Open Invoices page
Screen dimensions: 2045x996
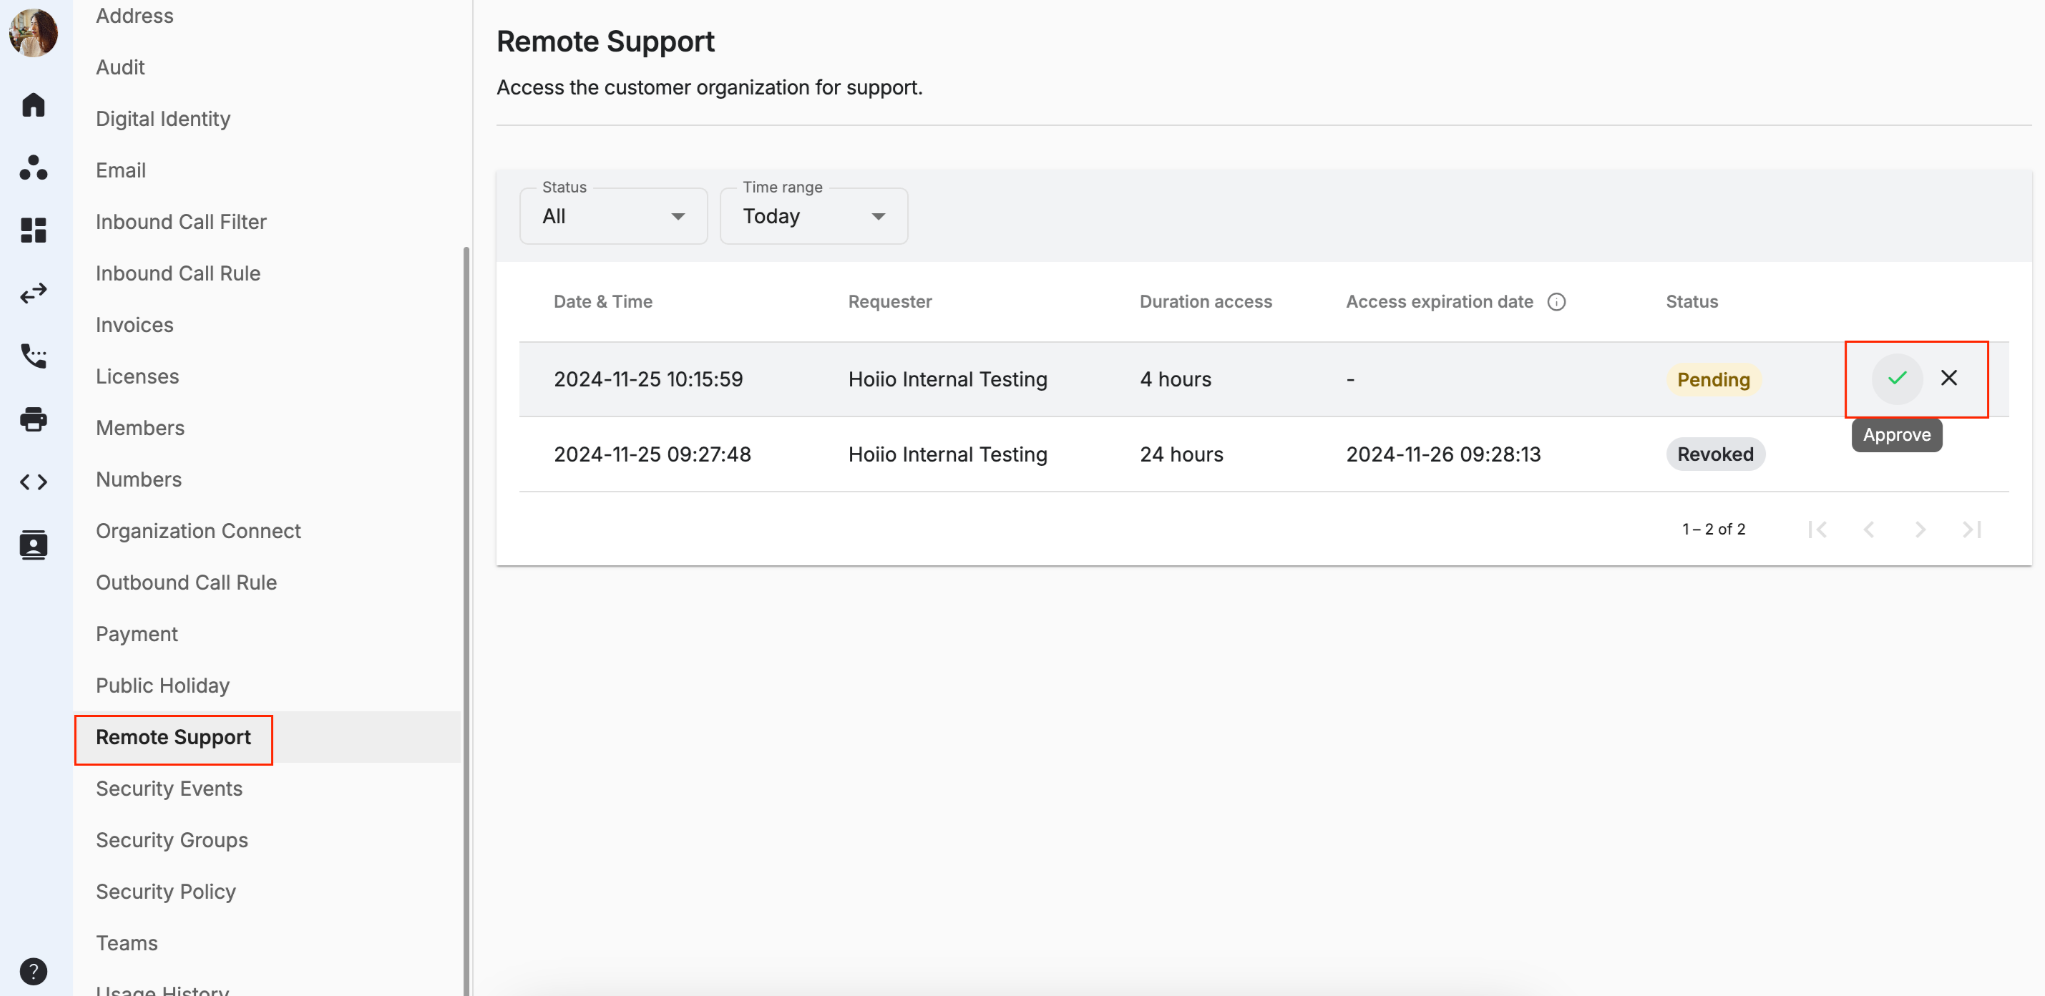click(134, 325)
